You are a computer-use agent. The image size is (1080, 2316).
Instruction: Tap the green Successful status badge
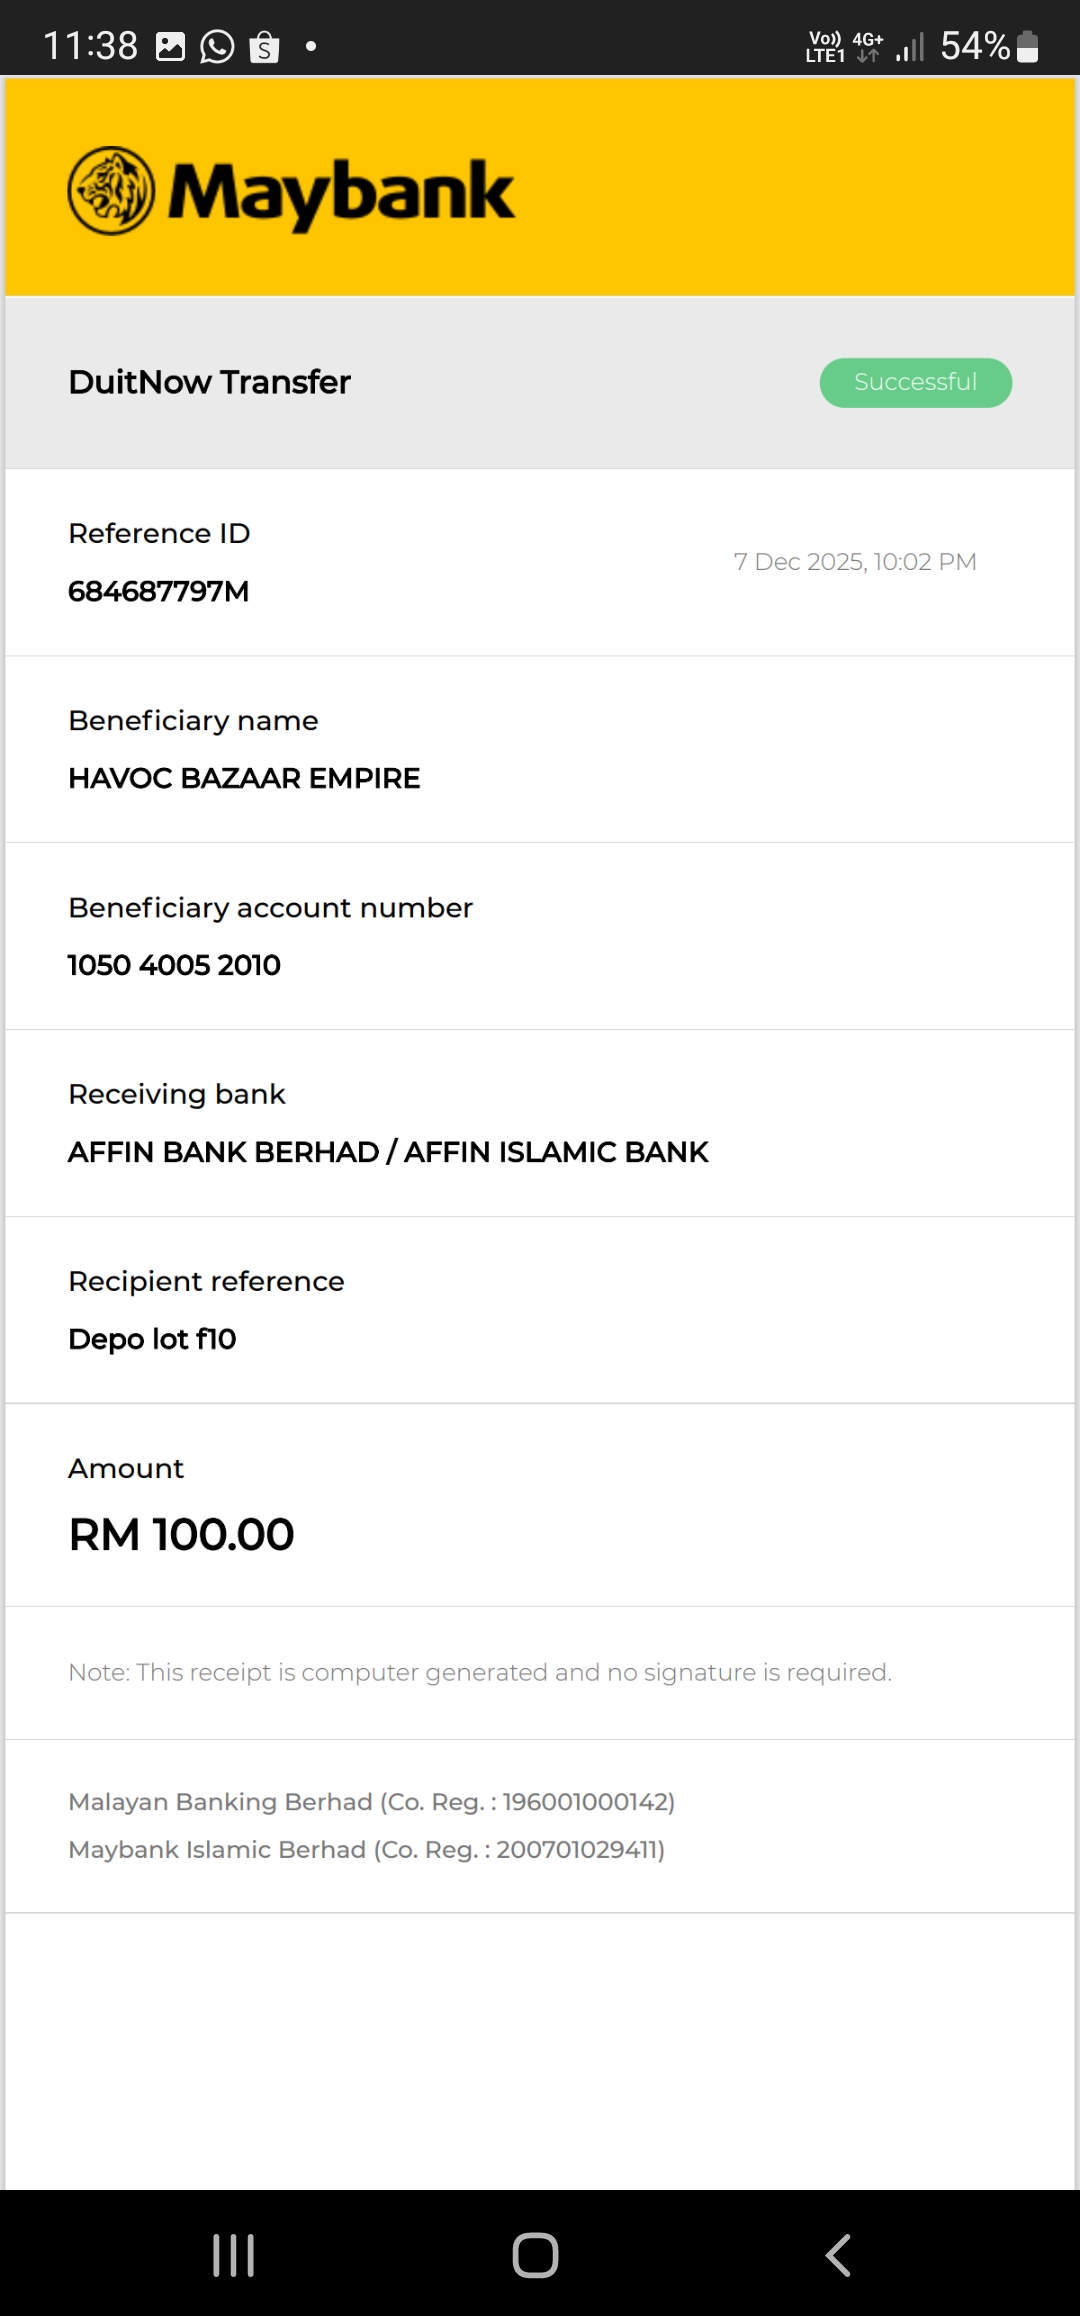coord(915,383)
